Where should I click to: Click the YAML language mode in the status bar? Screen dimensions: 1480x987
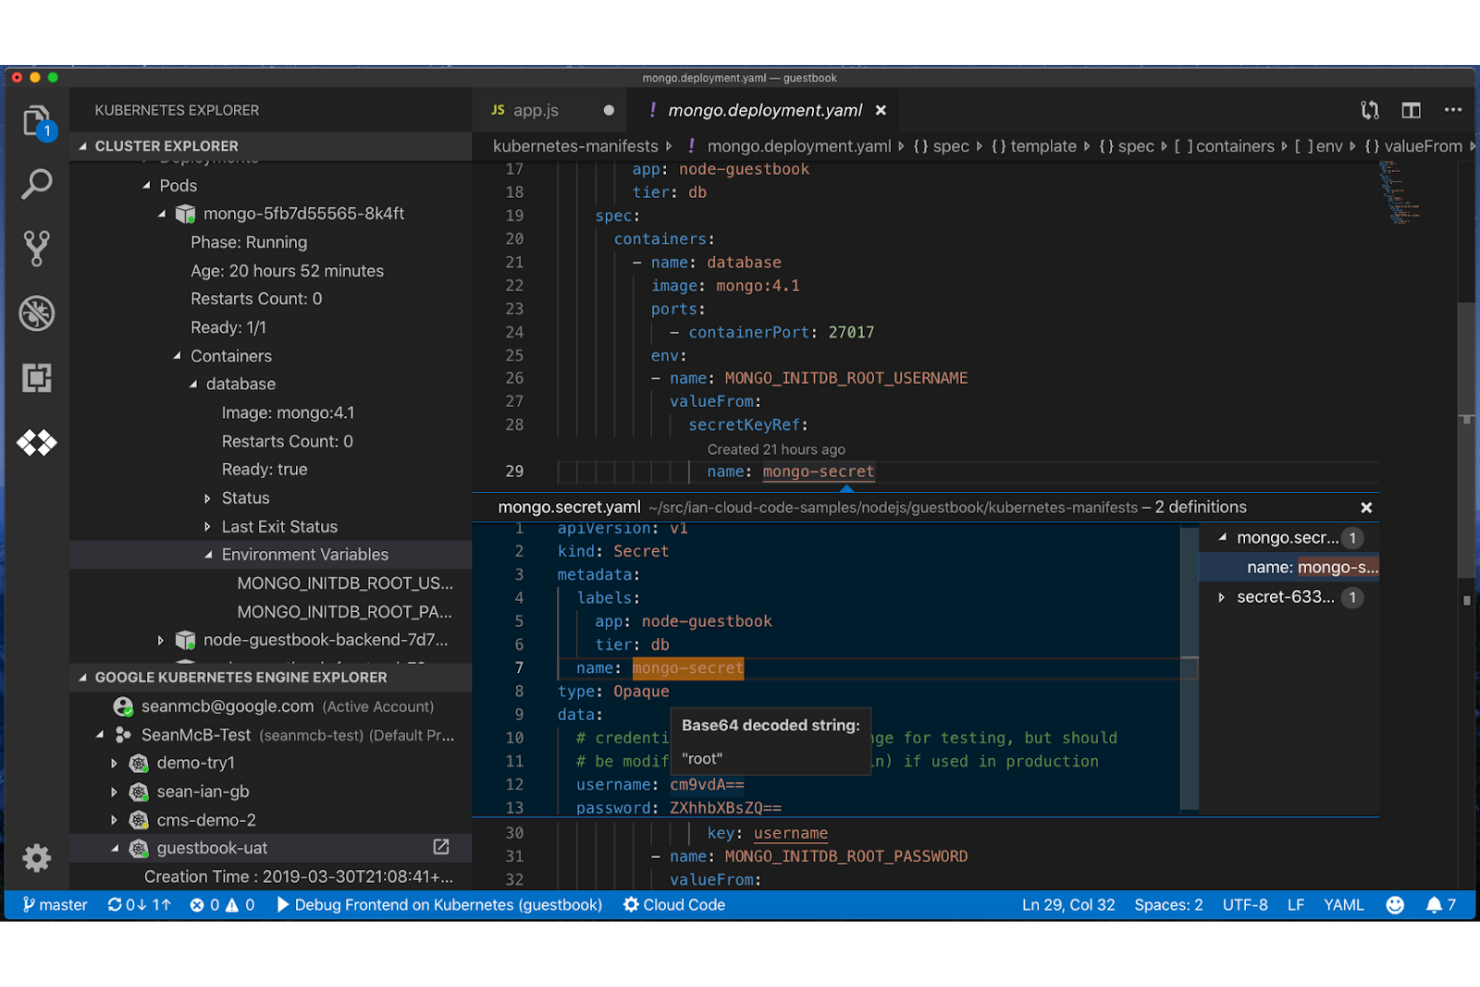pyautogui.click(x=1343, y=905)
